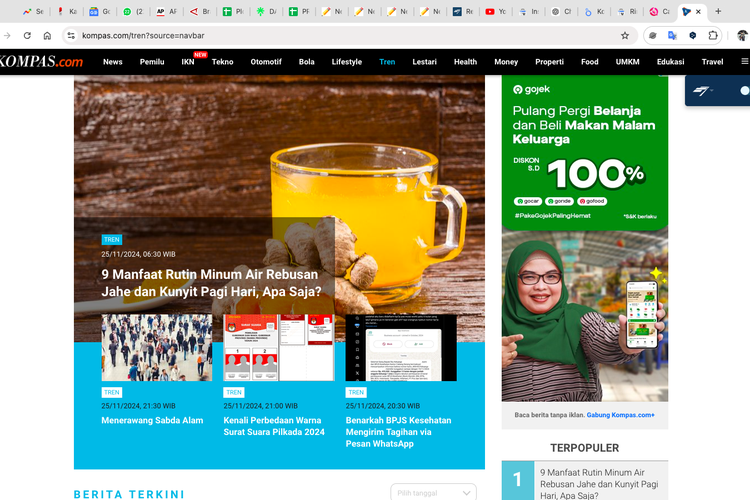Switch to the YouTube browser tab
750x500 pixels.
coord(495,12)
